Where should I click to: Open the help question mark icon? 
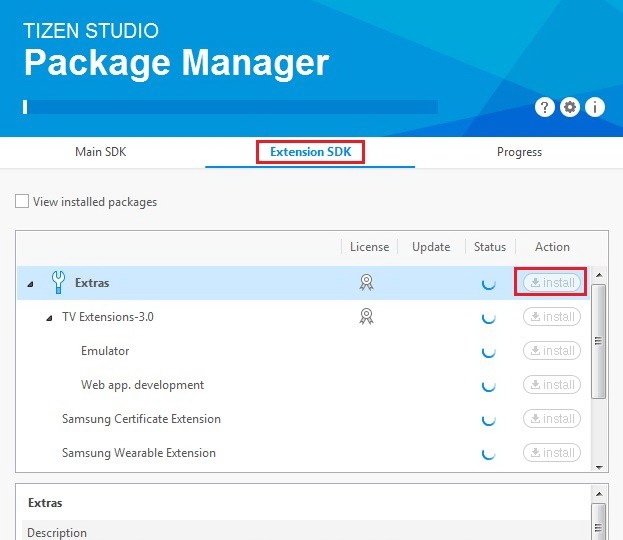[545, 107]
